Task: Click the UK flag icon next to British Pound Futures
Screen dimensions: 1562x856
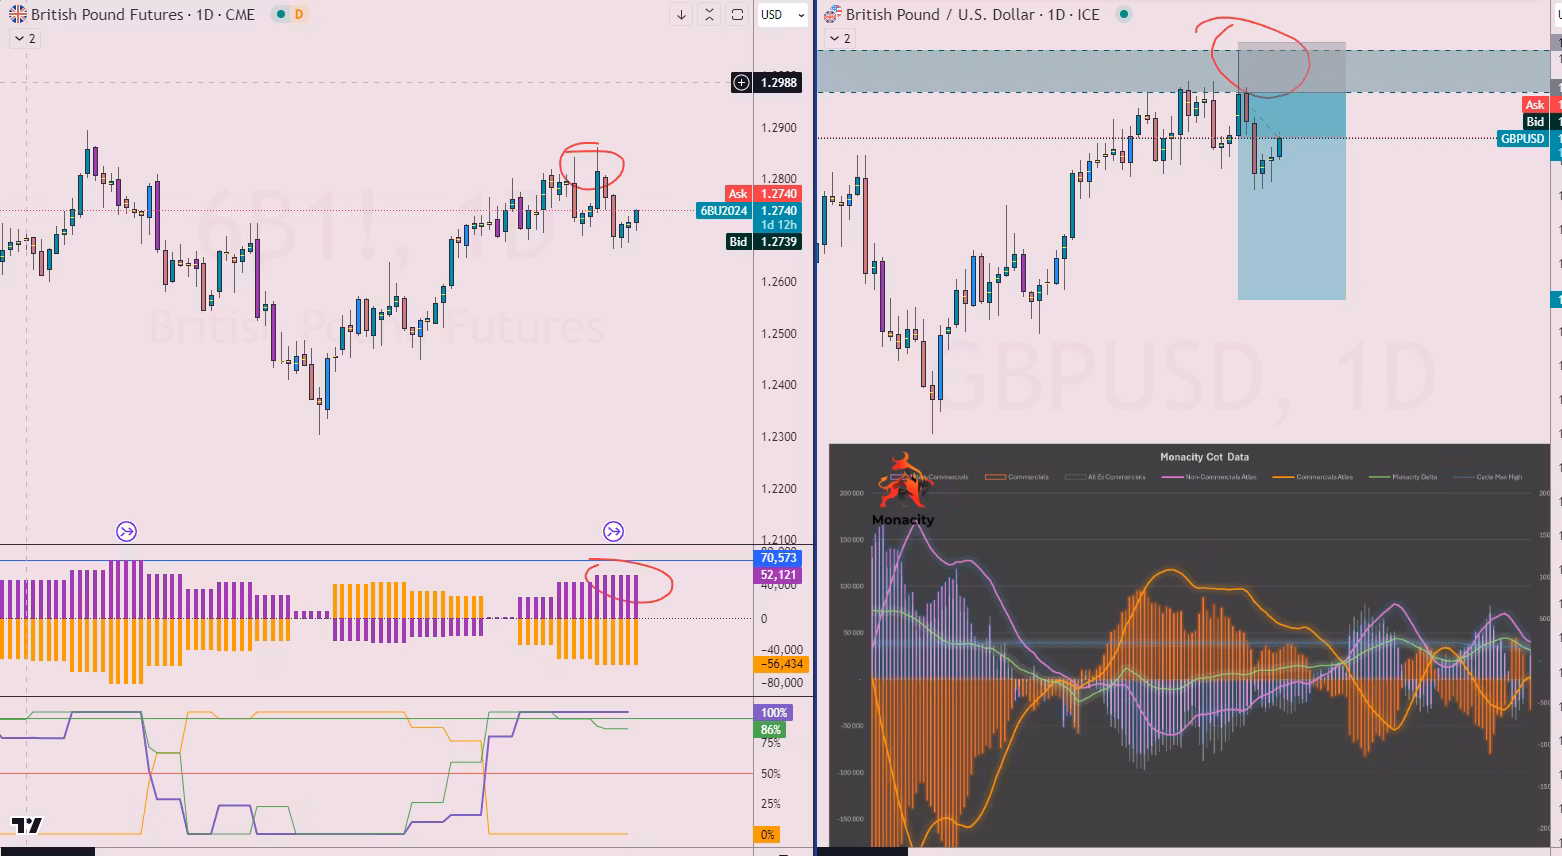Action: pos(18,15)
